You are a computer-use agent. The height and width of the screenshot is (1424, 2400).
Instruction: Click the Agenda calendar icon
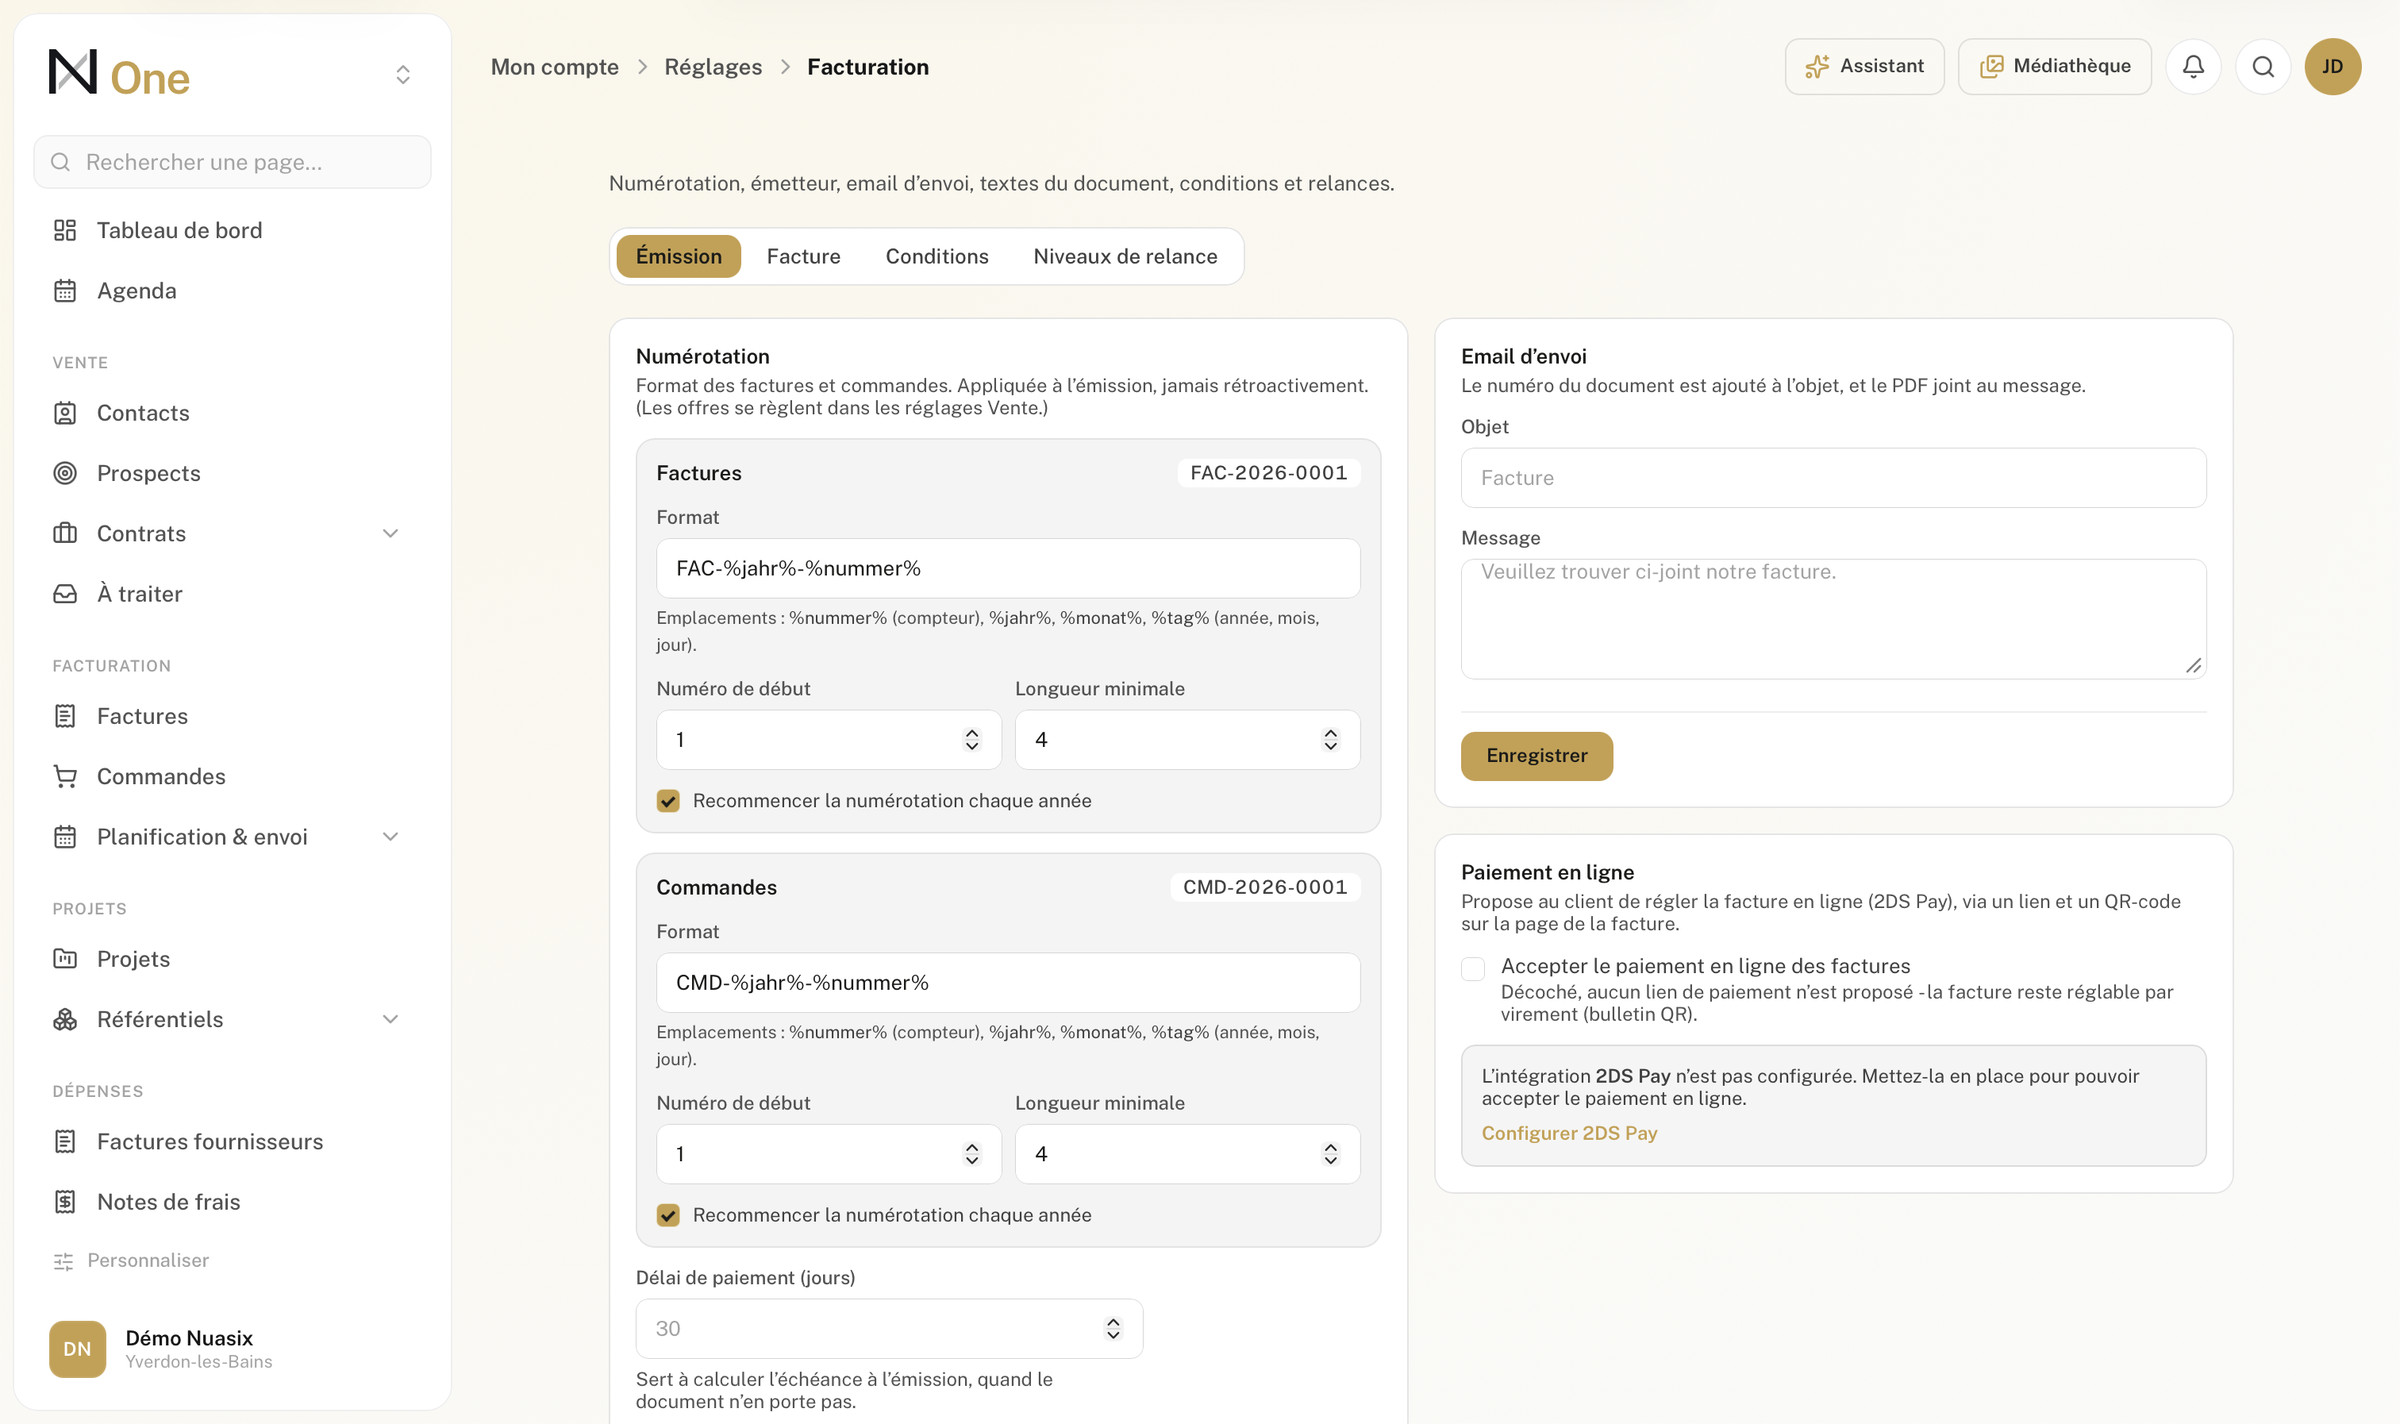(x=65, y=291)
